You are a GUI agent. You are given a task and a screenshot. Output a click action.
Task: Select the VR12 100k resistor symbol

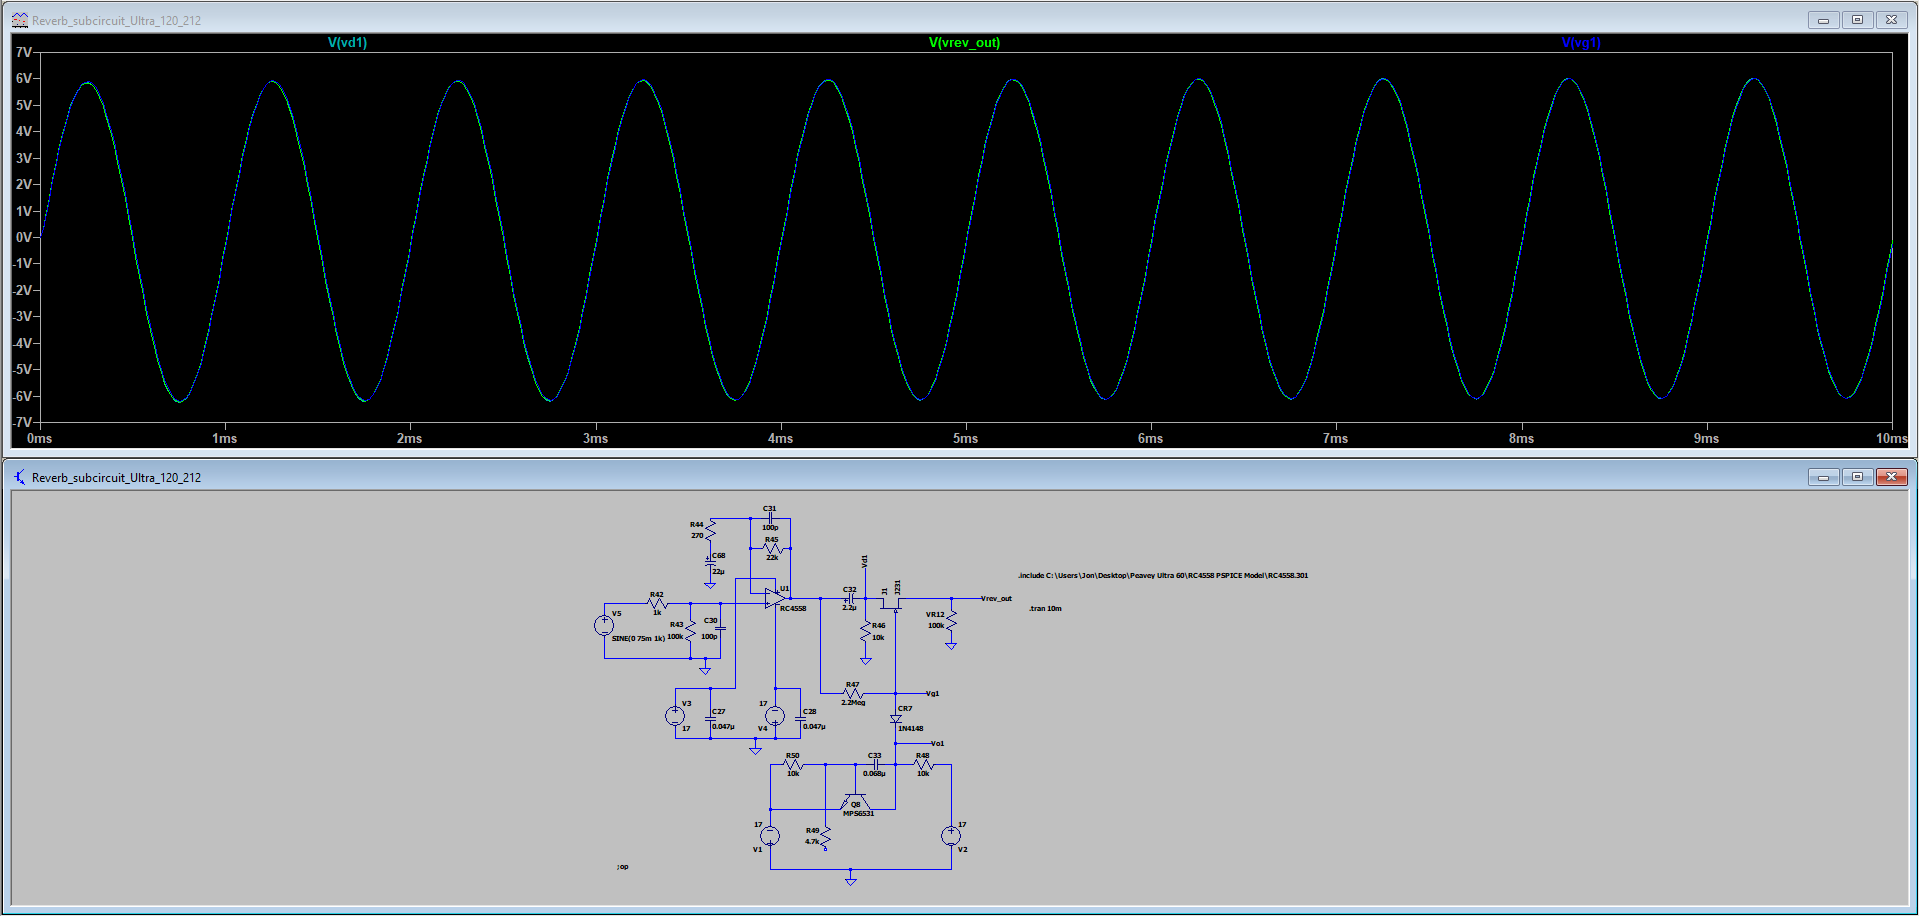tap(951, 620)
